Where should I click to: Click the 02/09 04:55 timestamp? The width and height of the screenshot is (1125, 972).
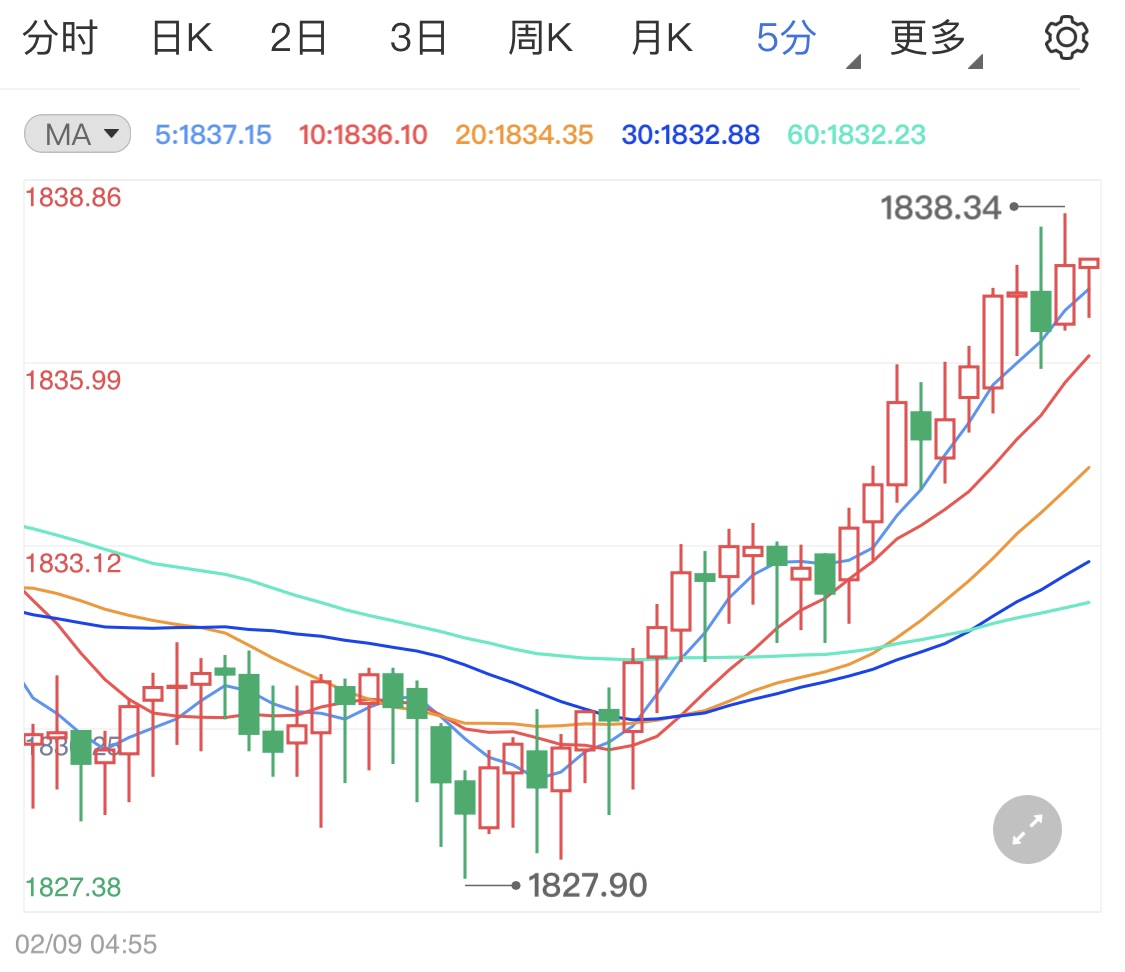point(86,945)
